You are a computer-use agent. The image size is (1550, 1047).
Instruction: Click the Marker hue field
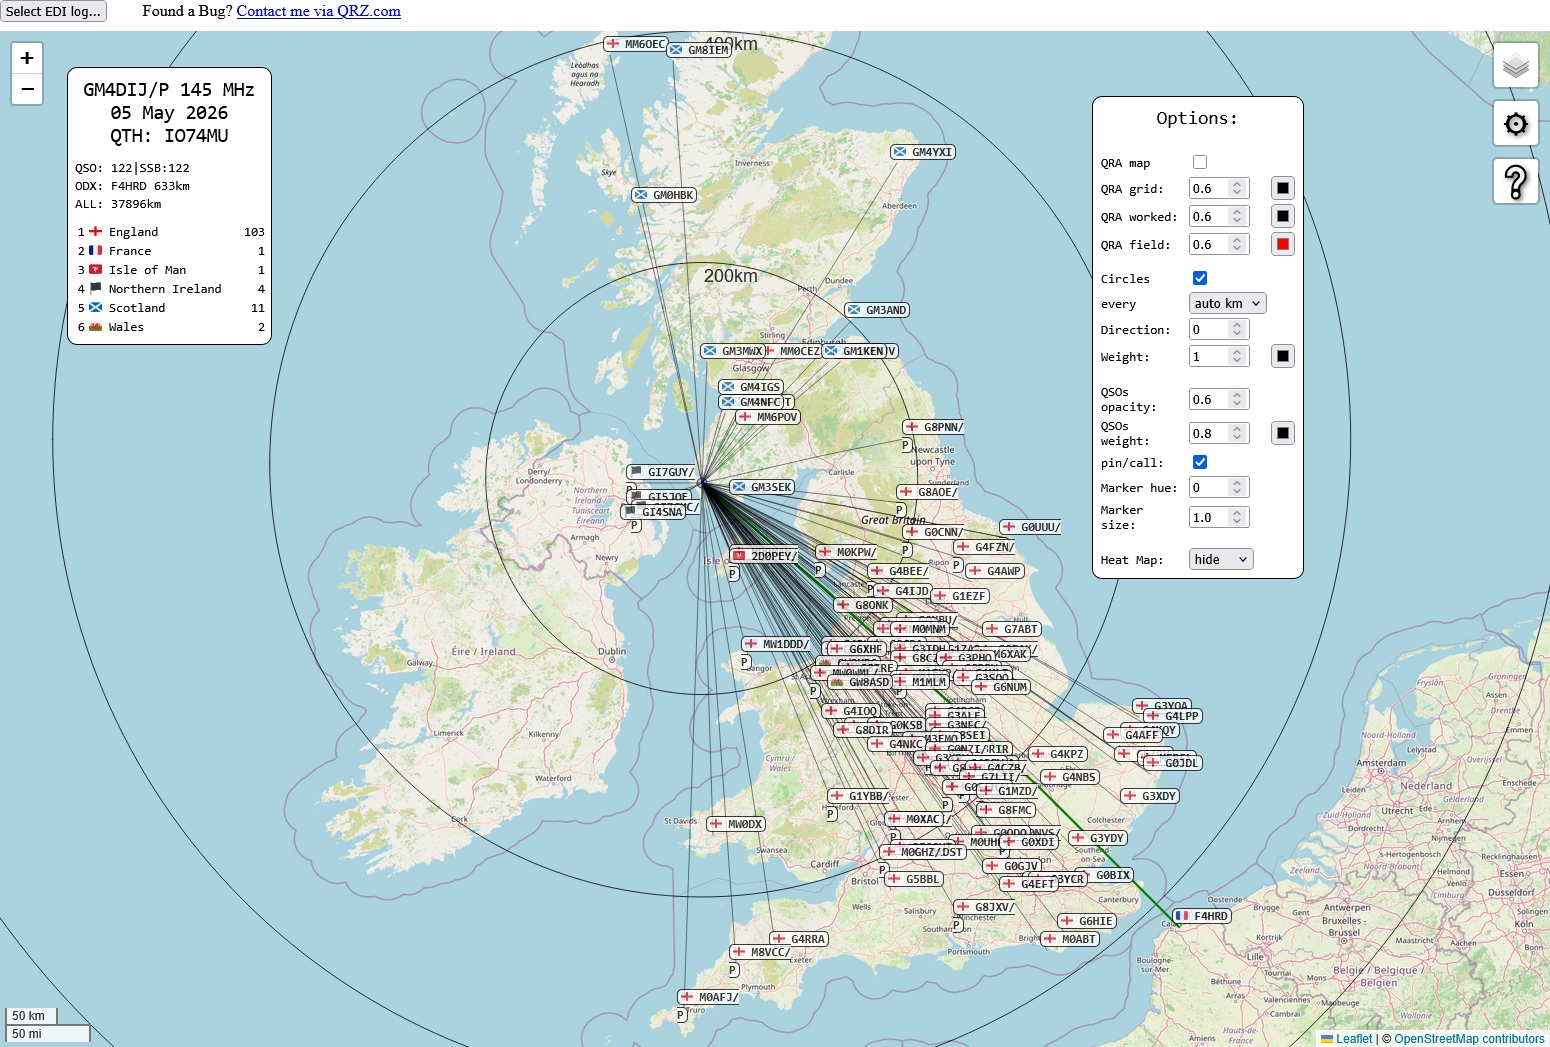[x=1219, y=487]
